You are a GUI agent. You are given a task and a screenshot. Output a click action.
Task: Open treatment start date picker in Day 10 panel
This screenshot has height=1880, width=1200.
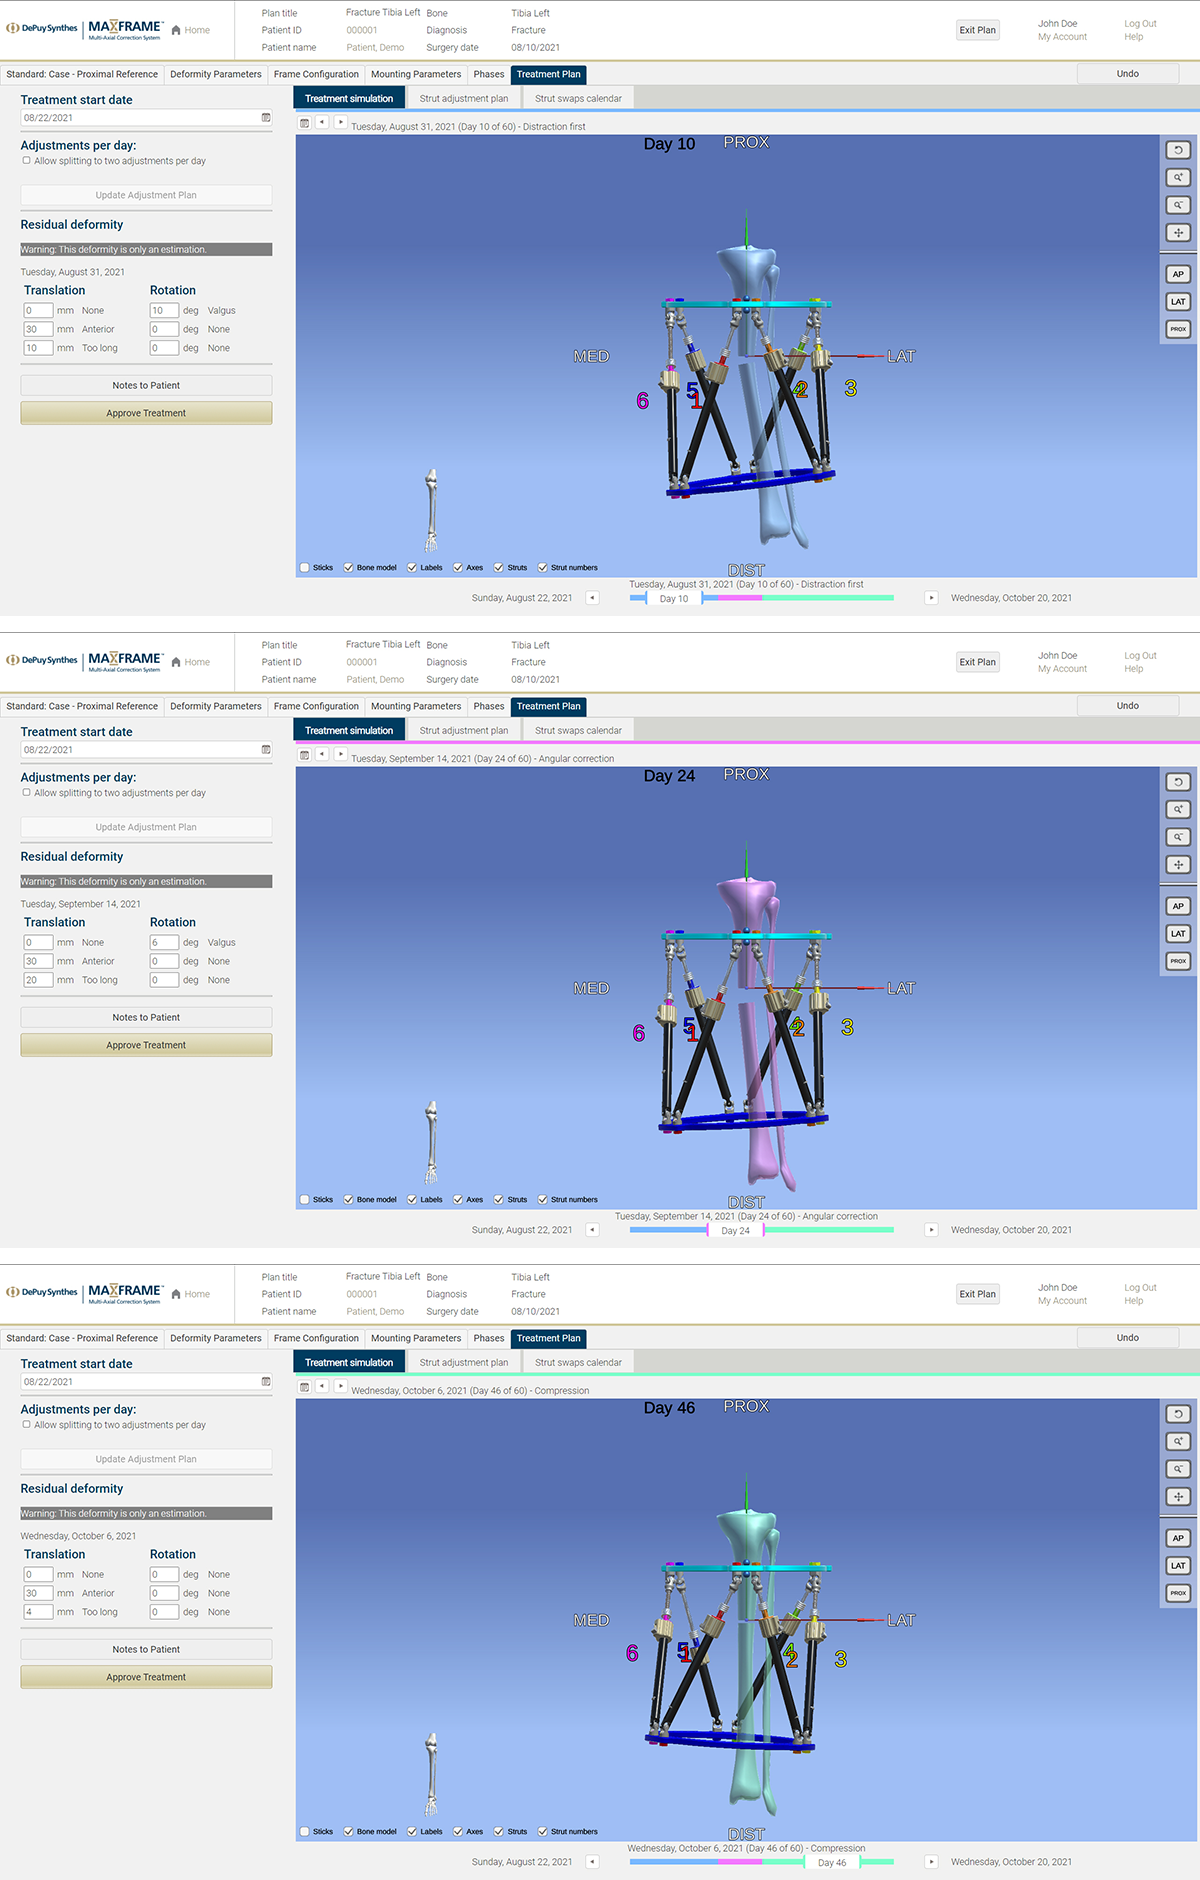[266, 118]
